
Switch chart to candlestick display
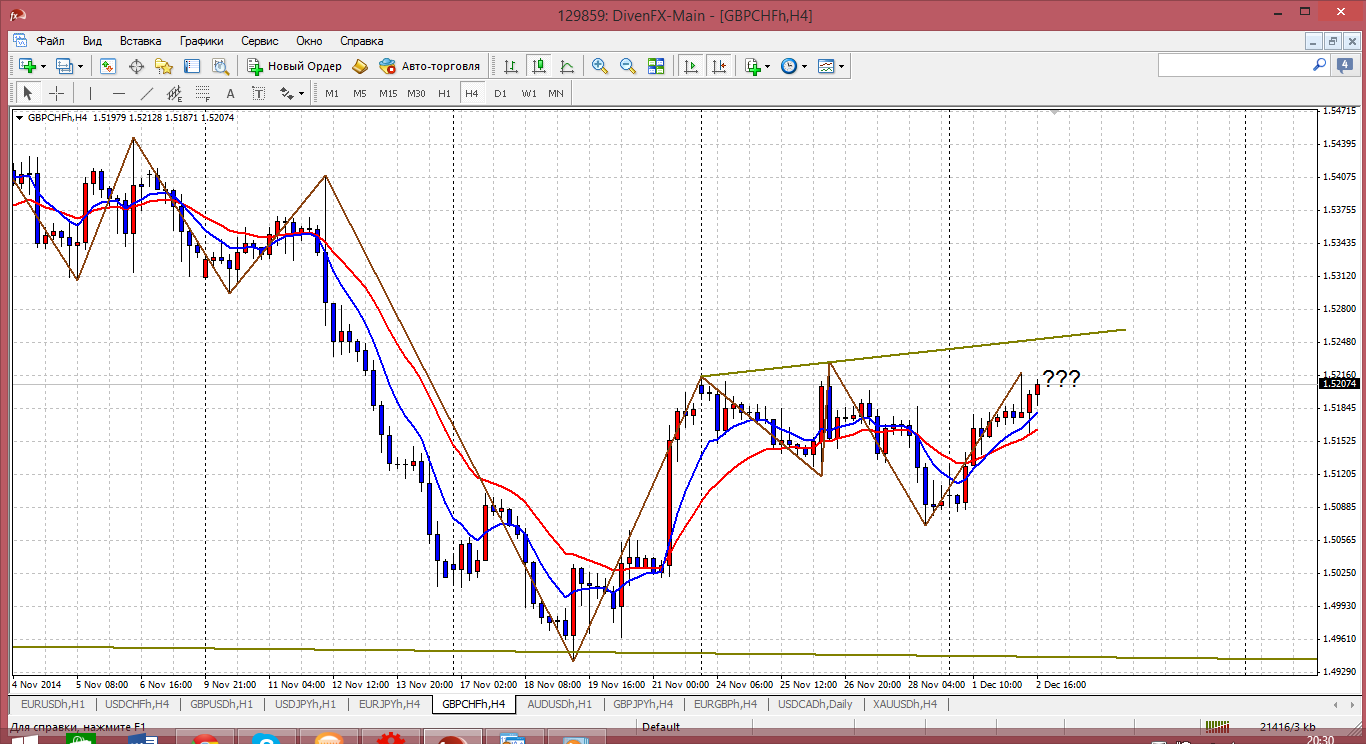[x=539, y=66]
